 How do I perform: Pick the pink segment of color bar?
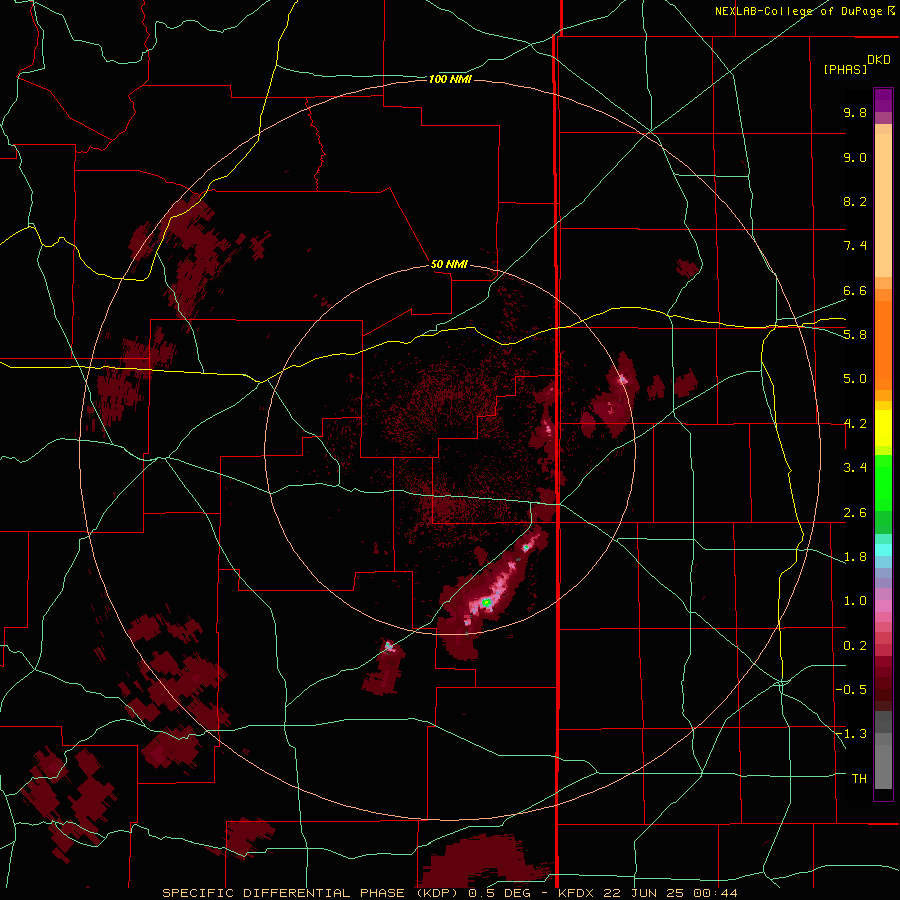pyautogui.click(x=883, y=606)
